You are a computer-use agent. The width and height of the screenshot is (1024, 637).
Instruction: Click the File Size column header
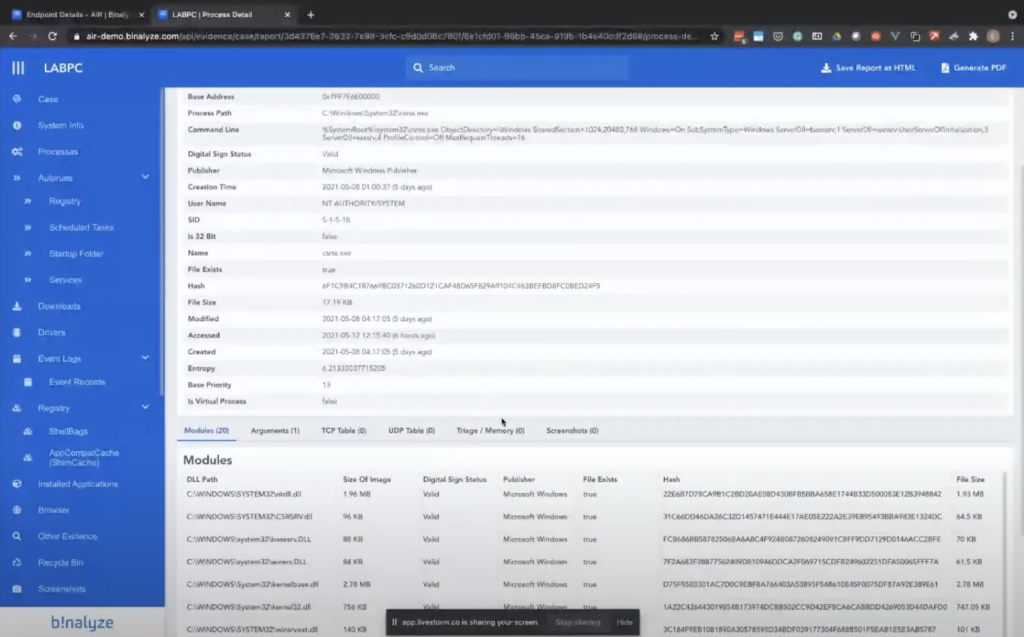pyautogui.click(x=970, y=479)
